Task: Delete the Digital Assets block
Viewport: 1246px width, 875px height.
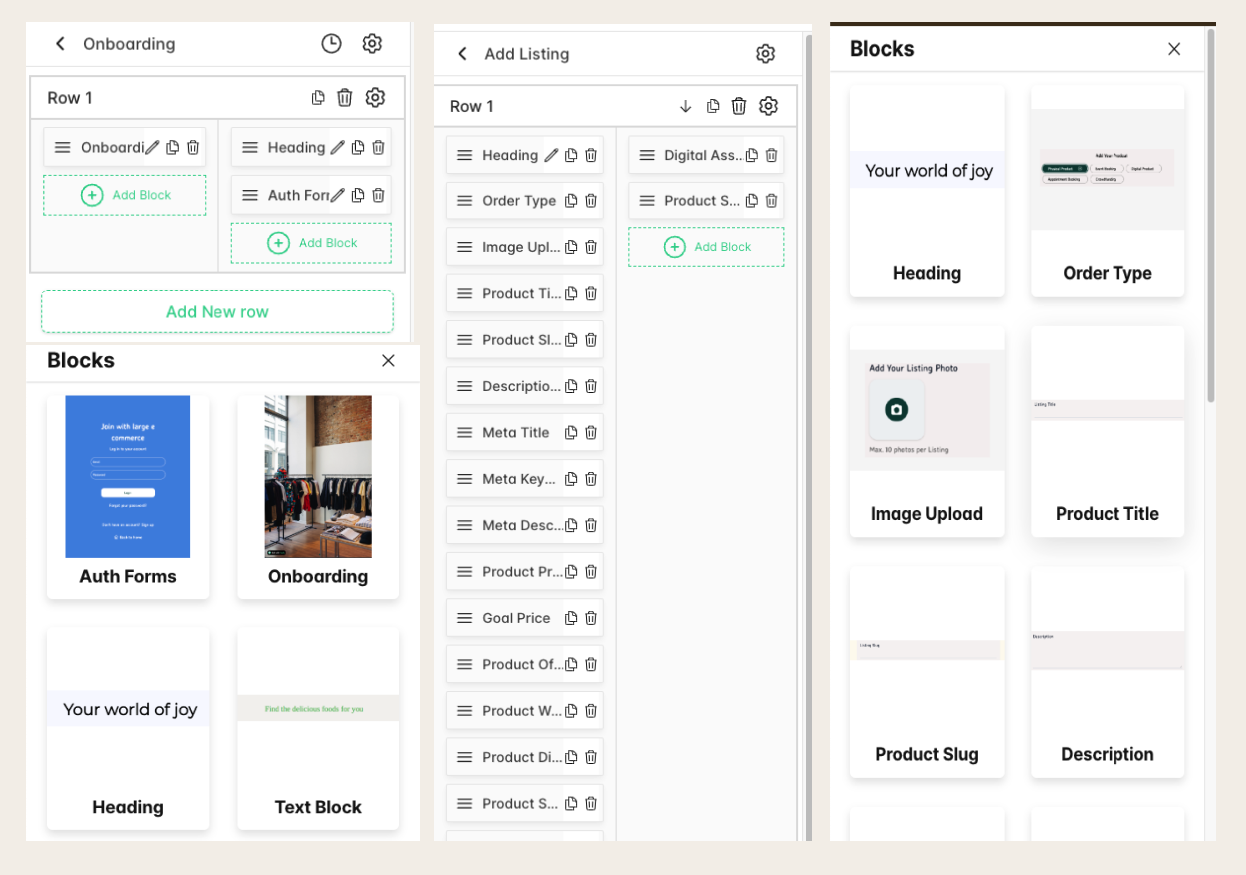Action: point(771,155)
